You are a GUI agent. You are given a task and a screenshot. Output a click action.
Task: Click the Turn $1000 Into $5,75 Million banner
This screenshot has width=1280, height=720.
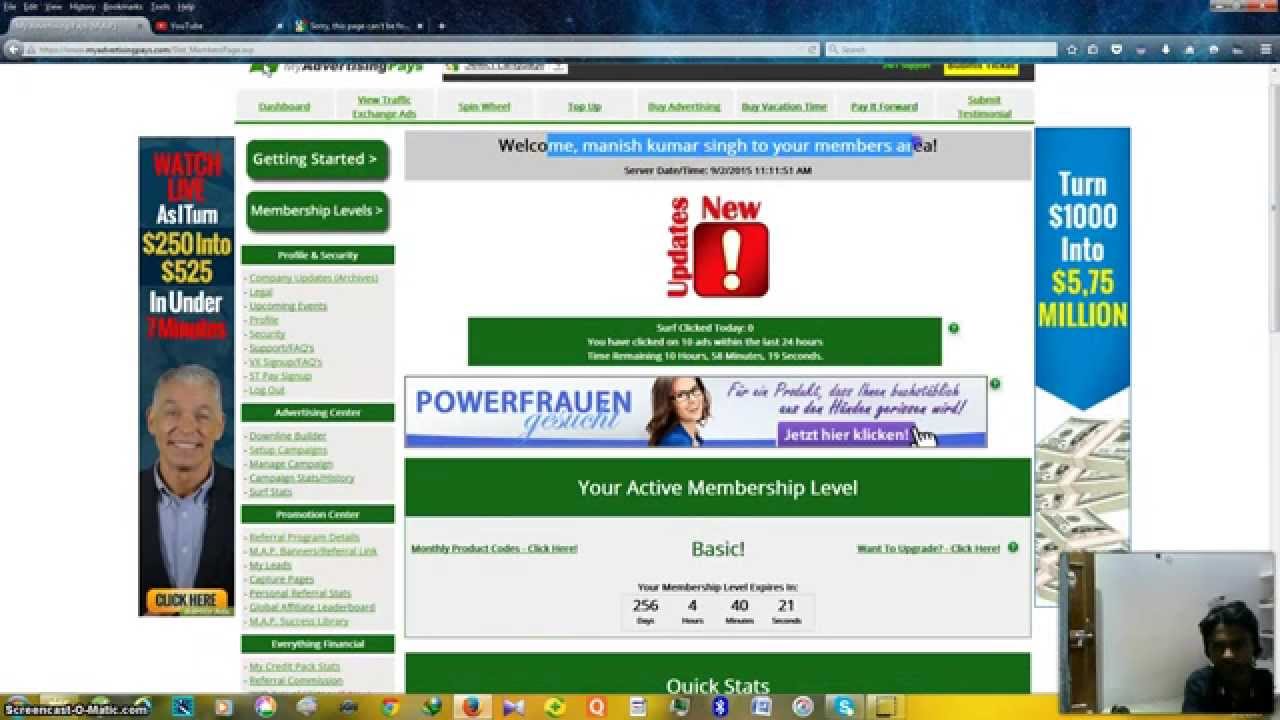point(1082,366)
